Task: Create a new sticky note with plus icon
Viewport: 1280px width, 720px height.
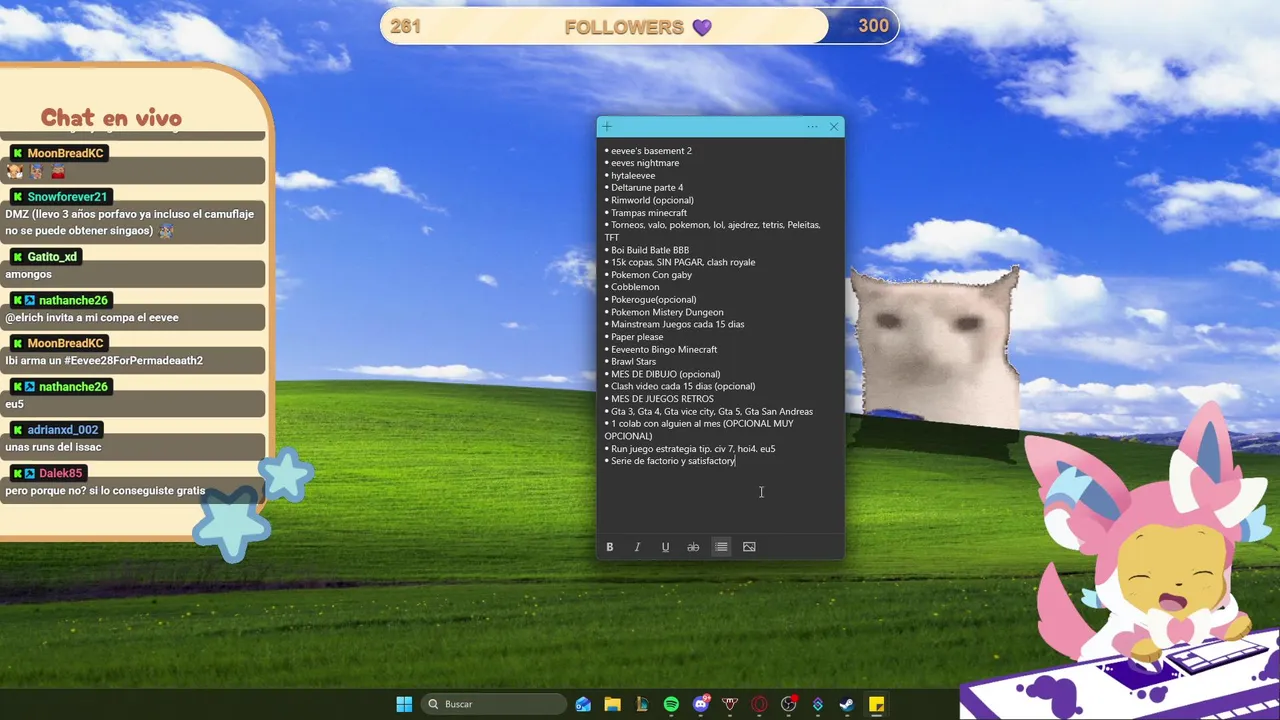Action: point(607,127)
